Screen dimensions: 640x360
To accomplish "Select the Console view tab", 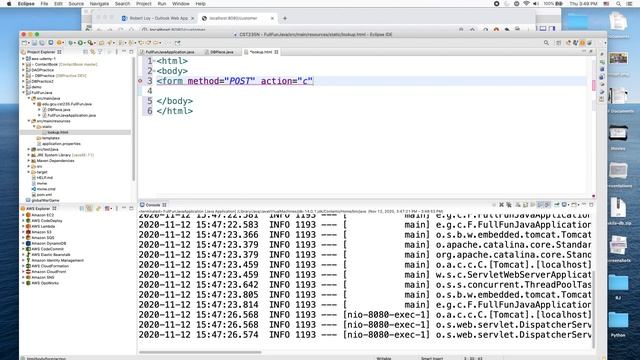I will coord(153,205).
